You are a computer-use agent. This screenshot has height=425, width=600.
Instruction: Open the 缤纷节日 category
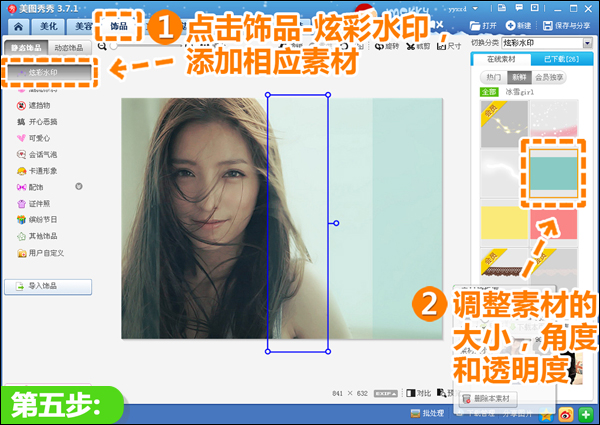click(x=37, y=220)
